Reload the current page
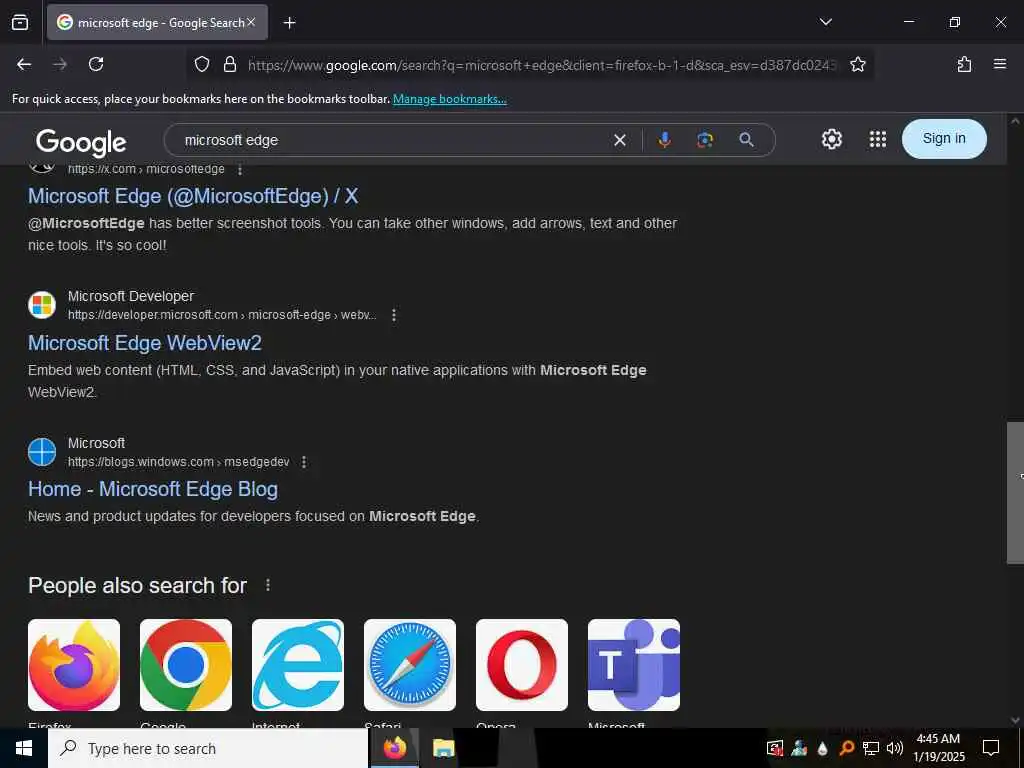 [x=96, y=64]
